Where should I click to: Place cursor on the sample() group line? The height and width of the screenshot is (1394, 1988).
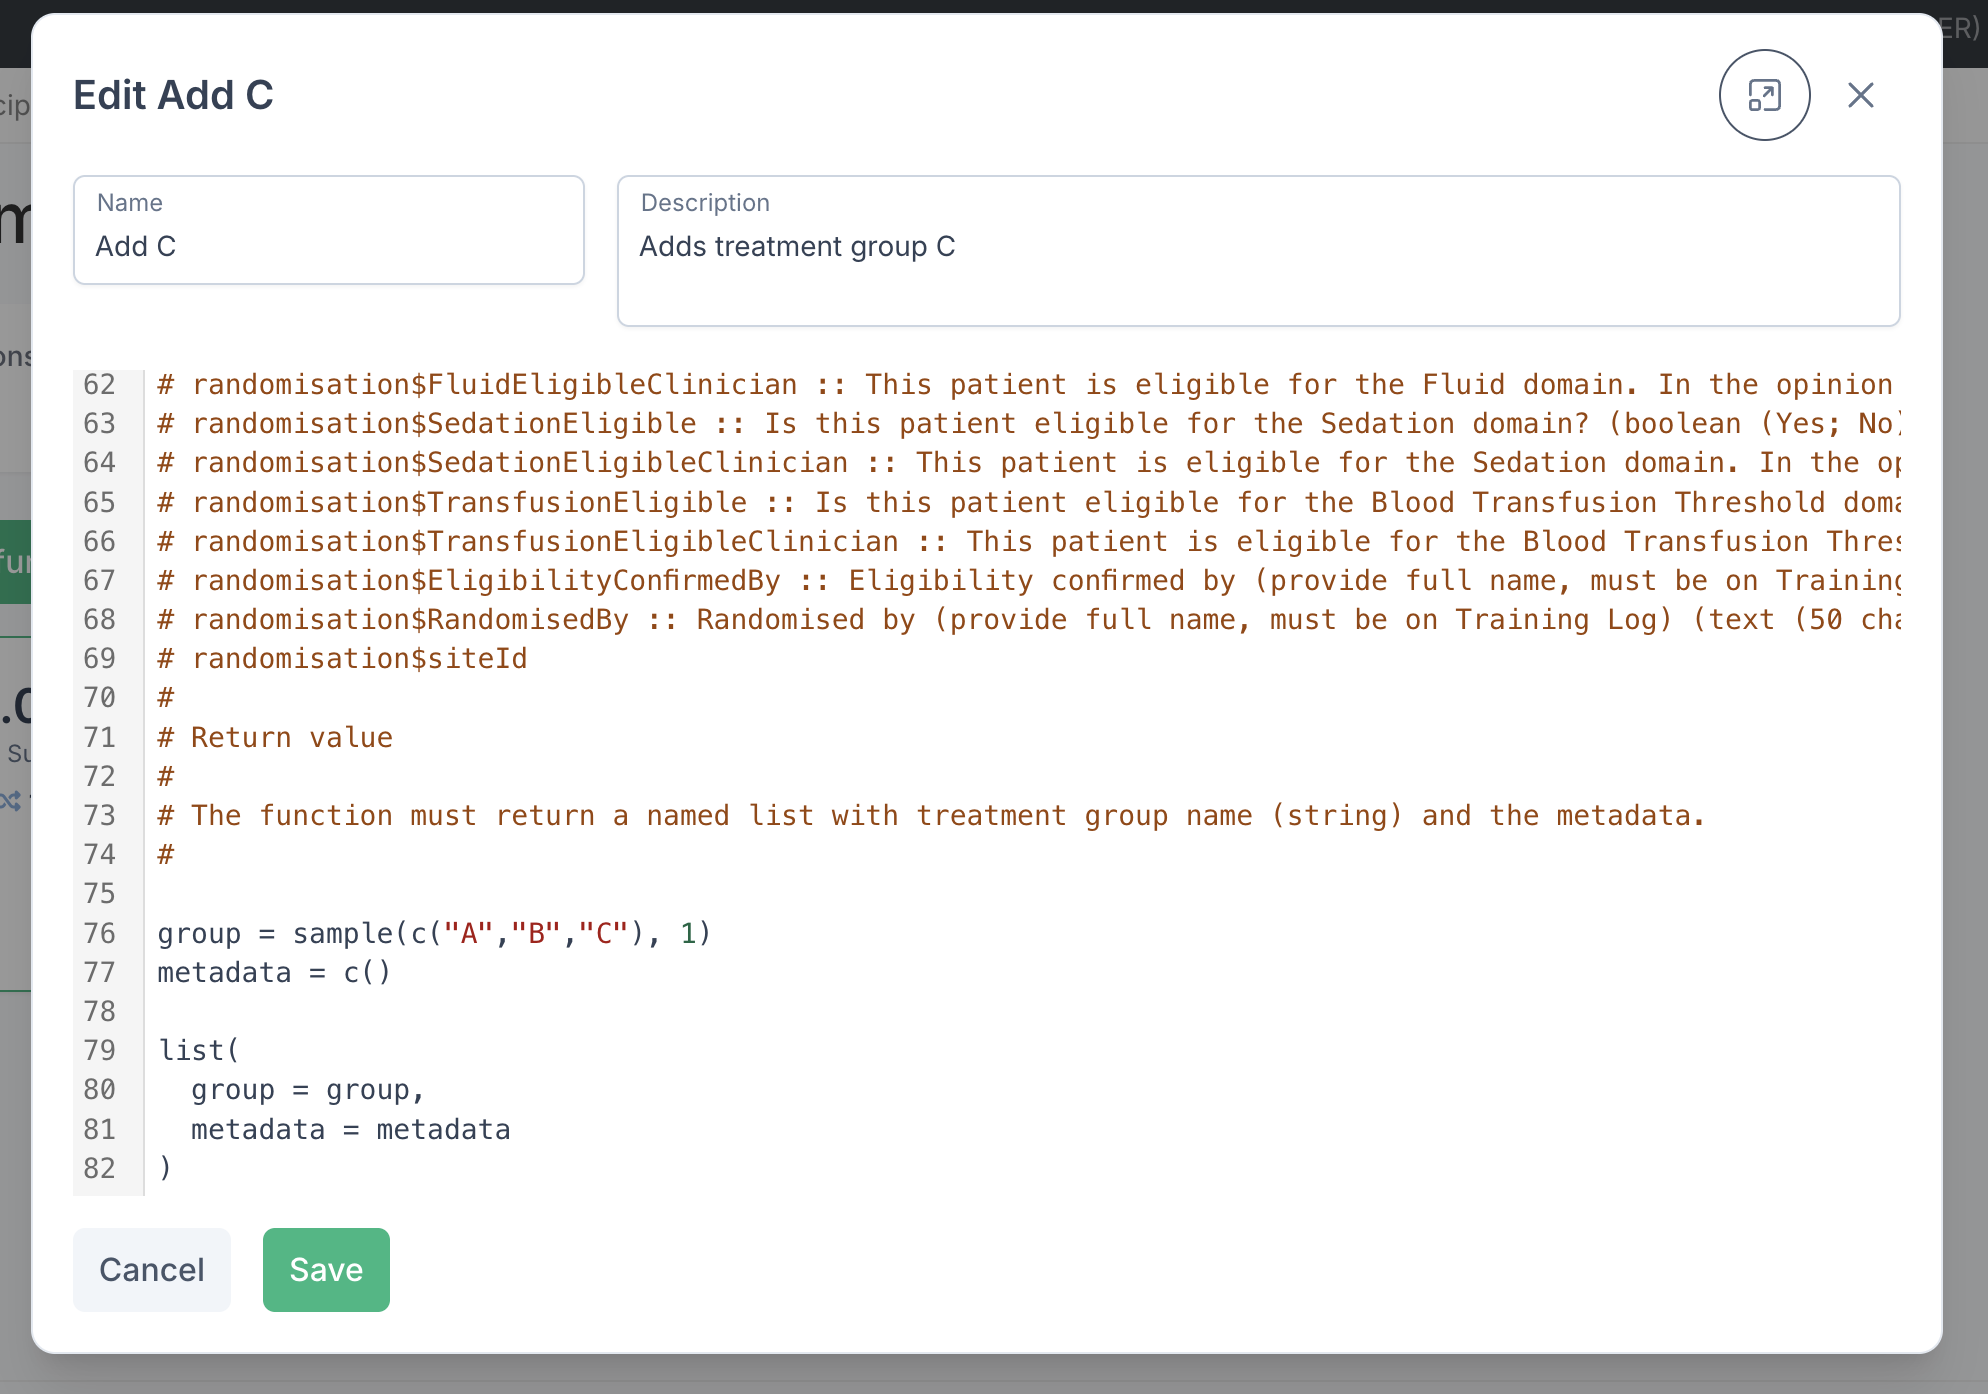[x=434, y=933]
